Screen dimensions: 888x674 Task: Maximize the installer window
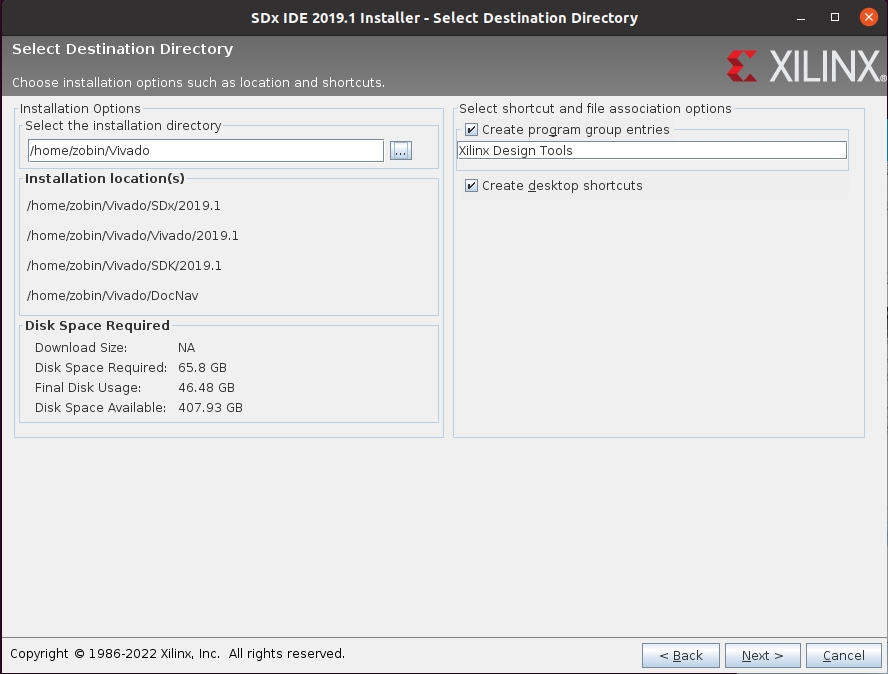point(835,18)
